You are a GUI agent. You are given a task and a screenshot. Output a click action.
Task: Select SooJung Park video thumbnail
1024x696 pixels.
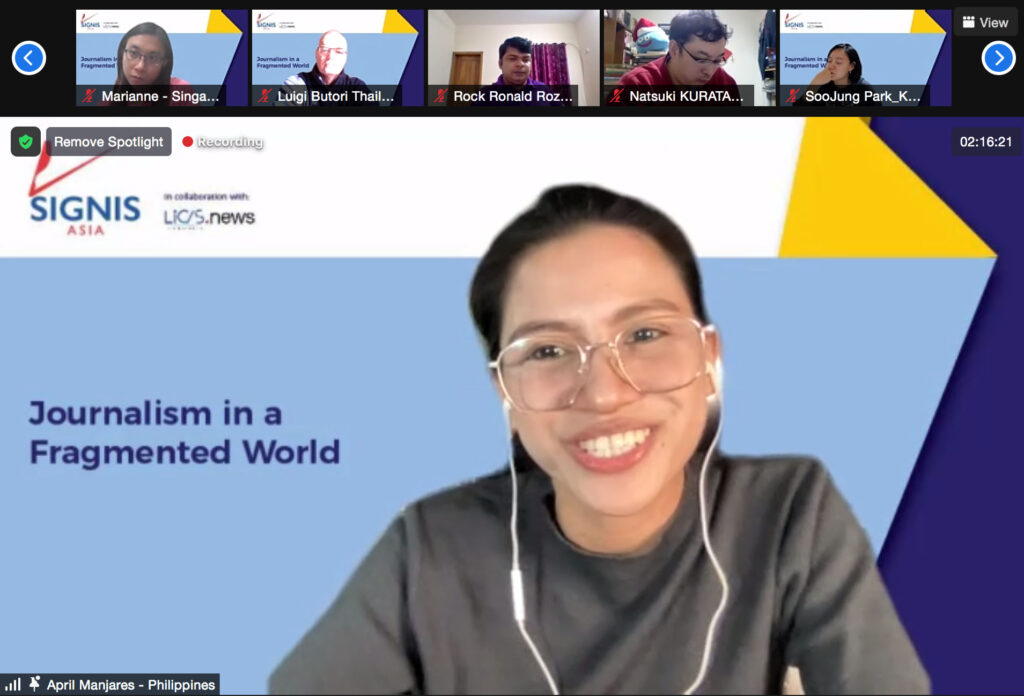865,50
